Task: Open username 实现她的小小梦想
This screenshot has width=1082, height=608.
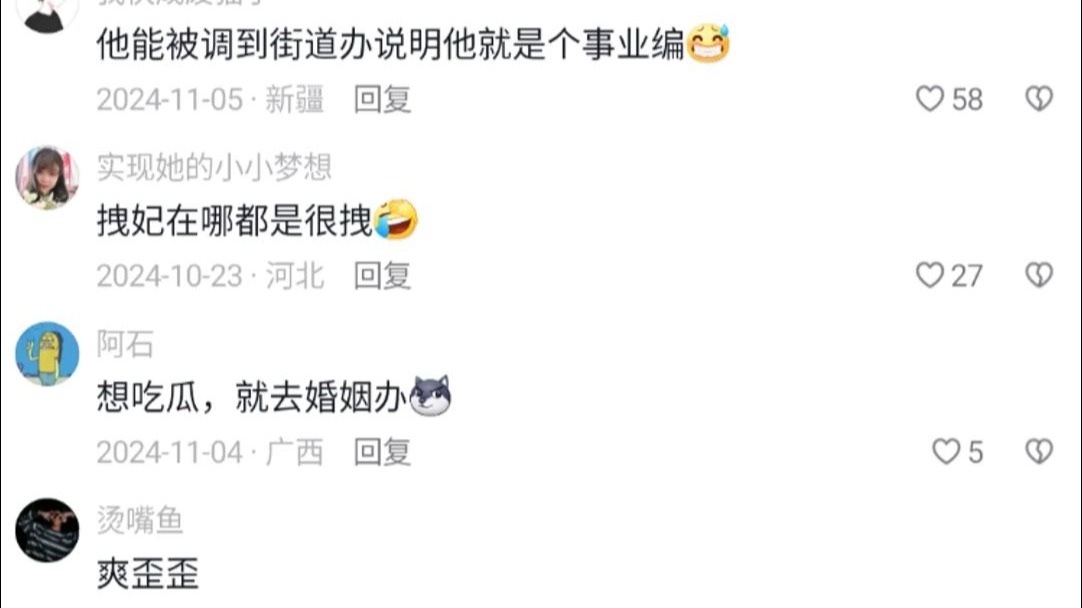Action: [x=215, y=167]
